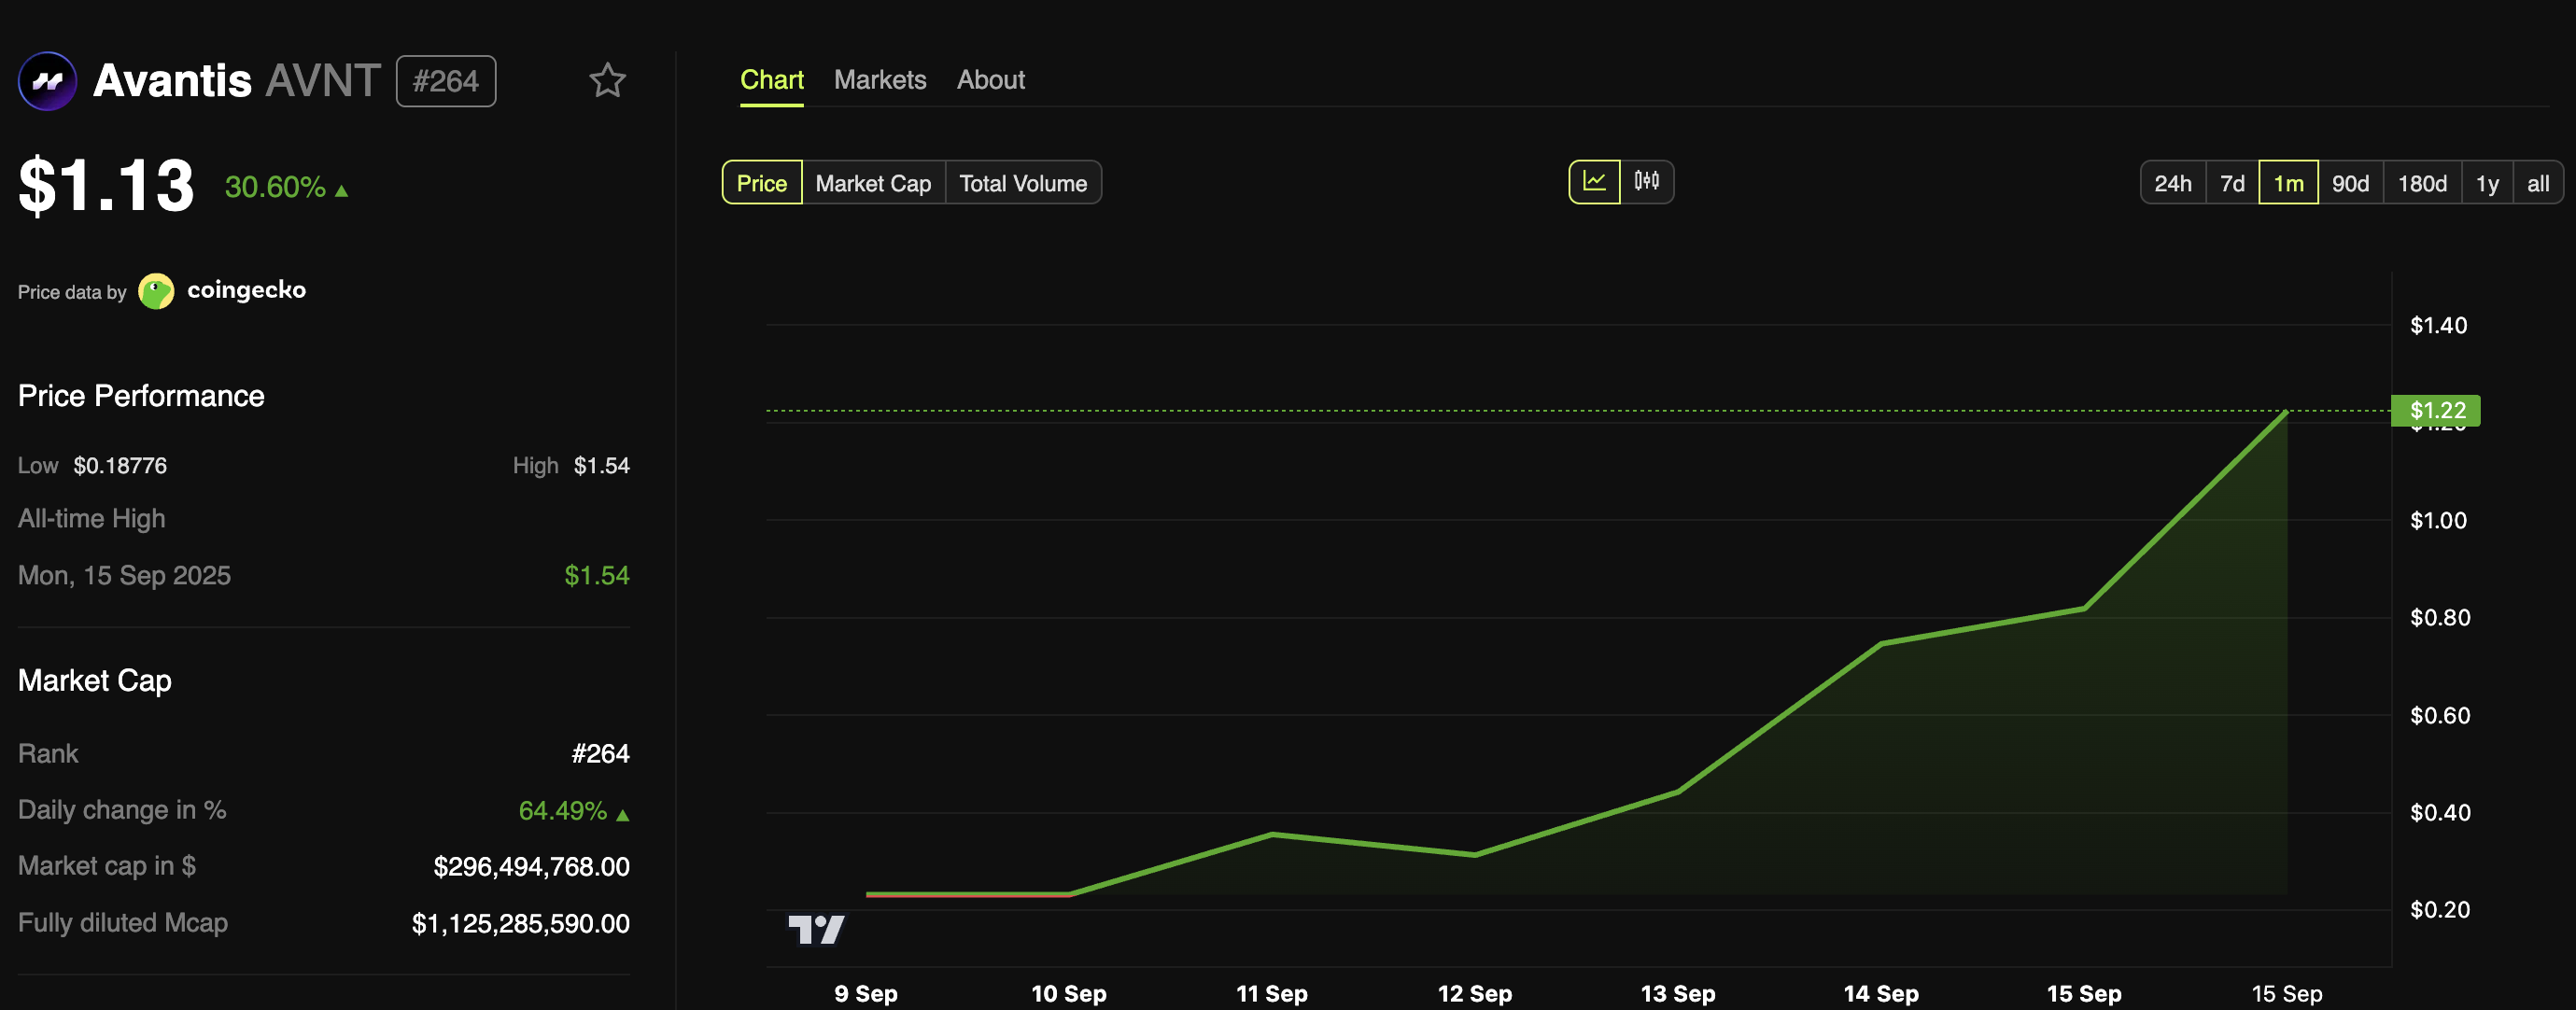Switch to candlestick chart icon

click(x=1646, y=182)
